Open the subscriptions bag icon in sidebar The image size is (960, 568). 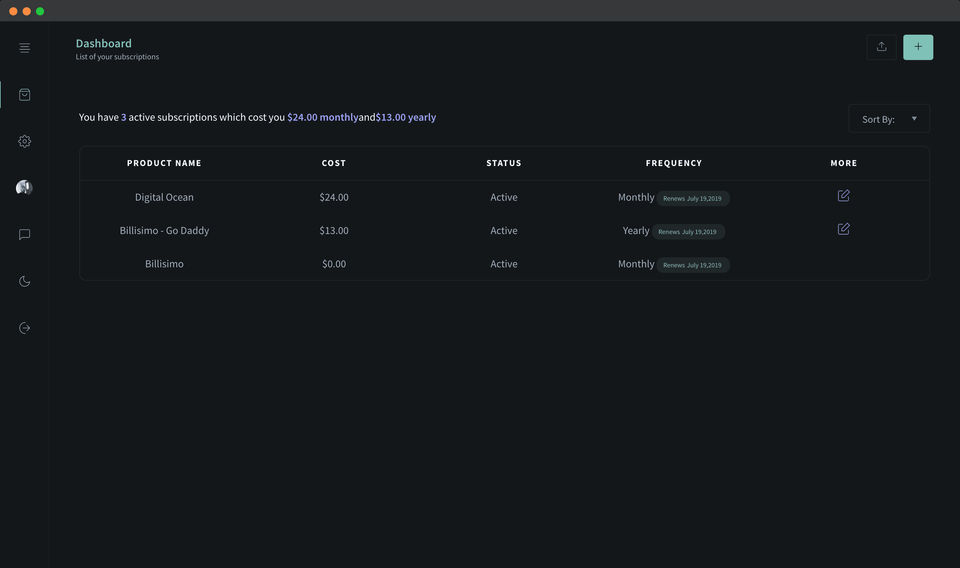click(x=24, y=95)
